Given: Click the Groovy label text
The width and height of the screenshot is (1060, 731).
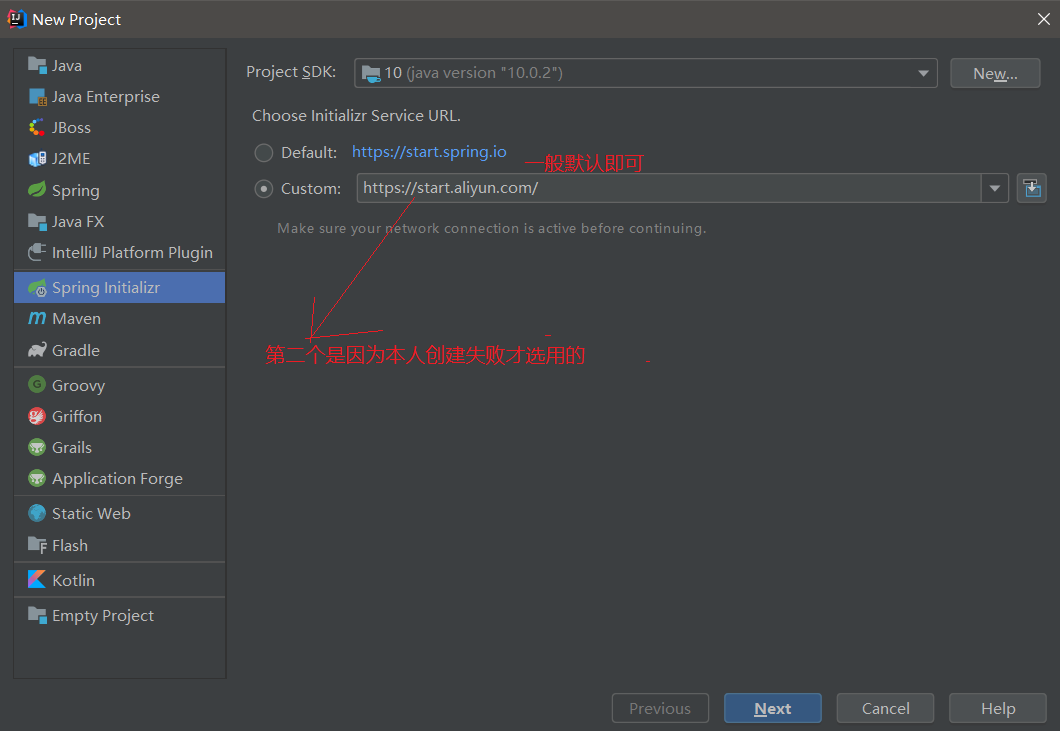Looking at the screenshot, I should coord(78,385).
